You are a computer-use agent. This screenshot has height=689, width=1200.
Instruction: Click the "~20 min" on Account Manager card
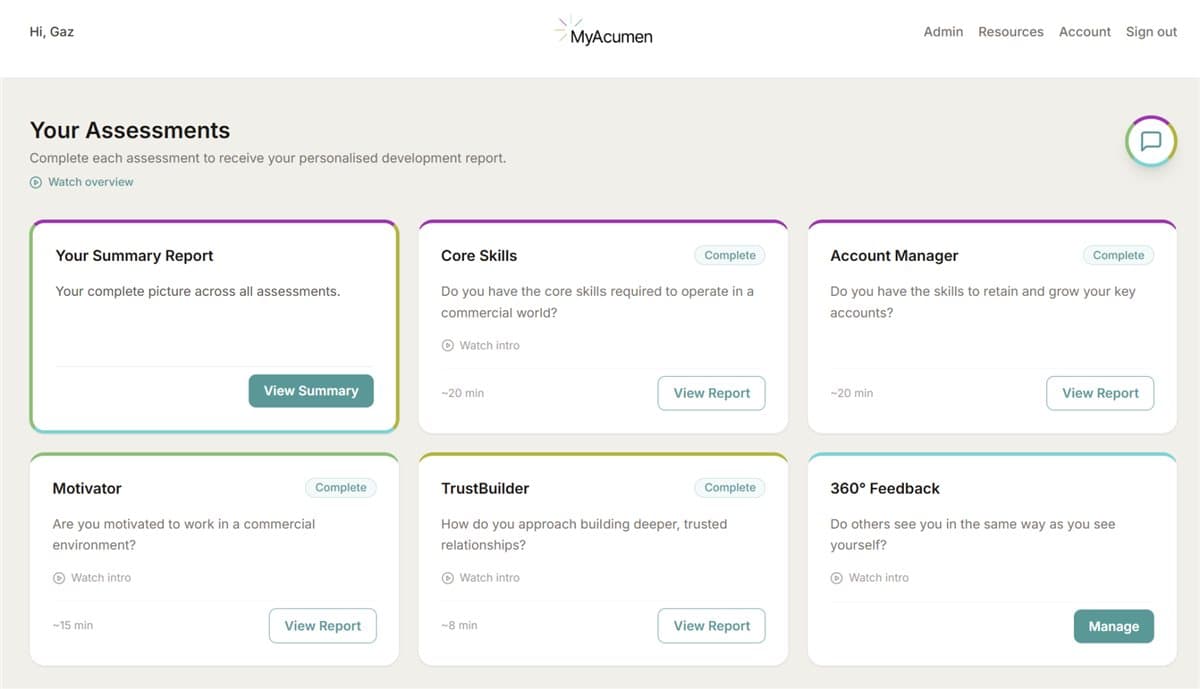[x=851, y=393]
